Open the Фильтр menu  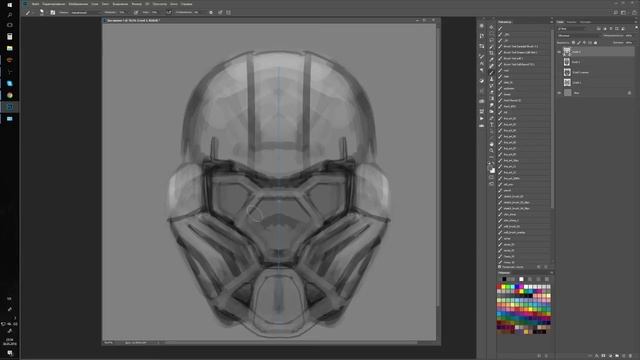pos(137,4)
